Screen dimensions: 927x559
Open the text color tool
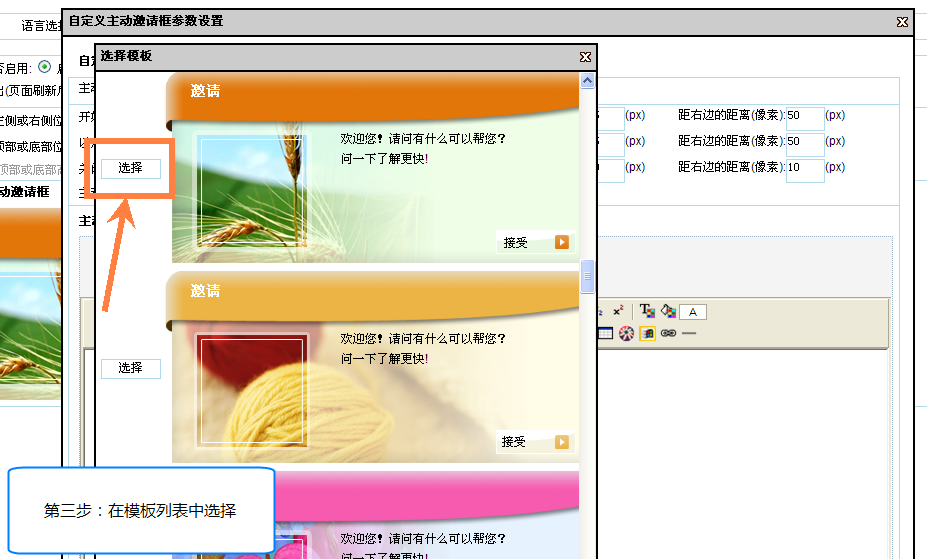[647, 311]
